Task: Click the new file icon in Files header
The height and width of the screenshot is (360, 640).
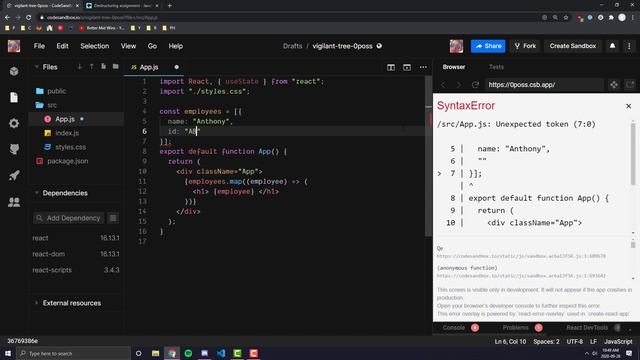Action: [x=104, y=67]
